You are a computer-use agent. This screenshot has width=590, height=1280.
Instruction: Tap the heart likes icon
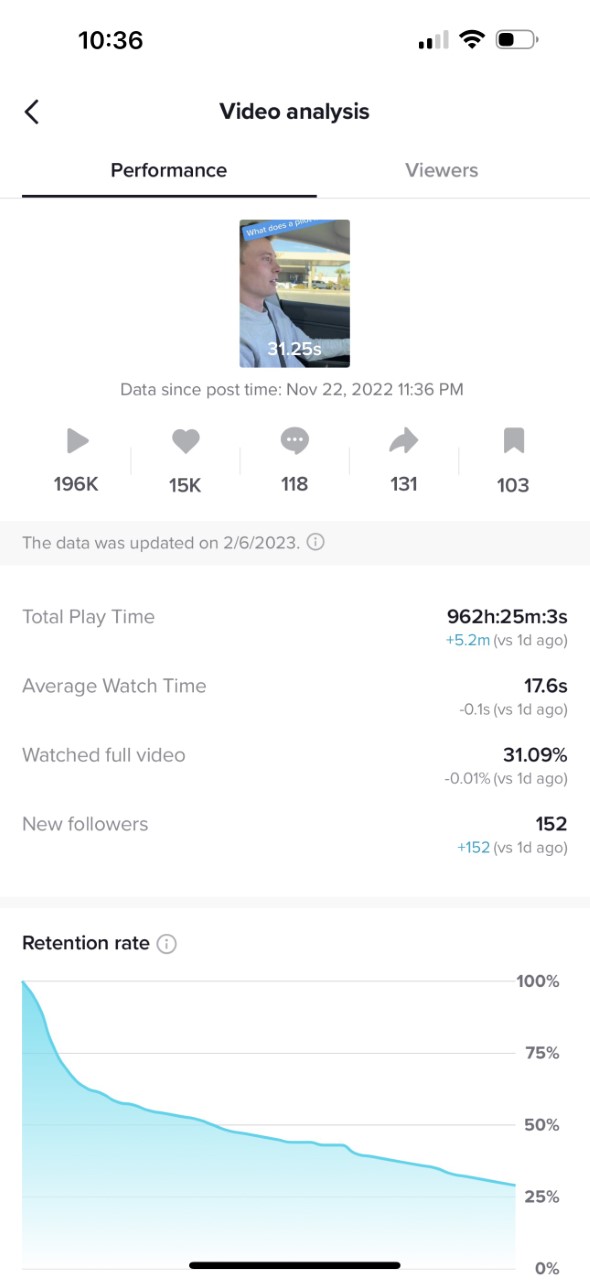pyautogui.click(x=186, y=441)
